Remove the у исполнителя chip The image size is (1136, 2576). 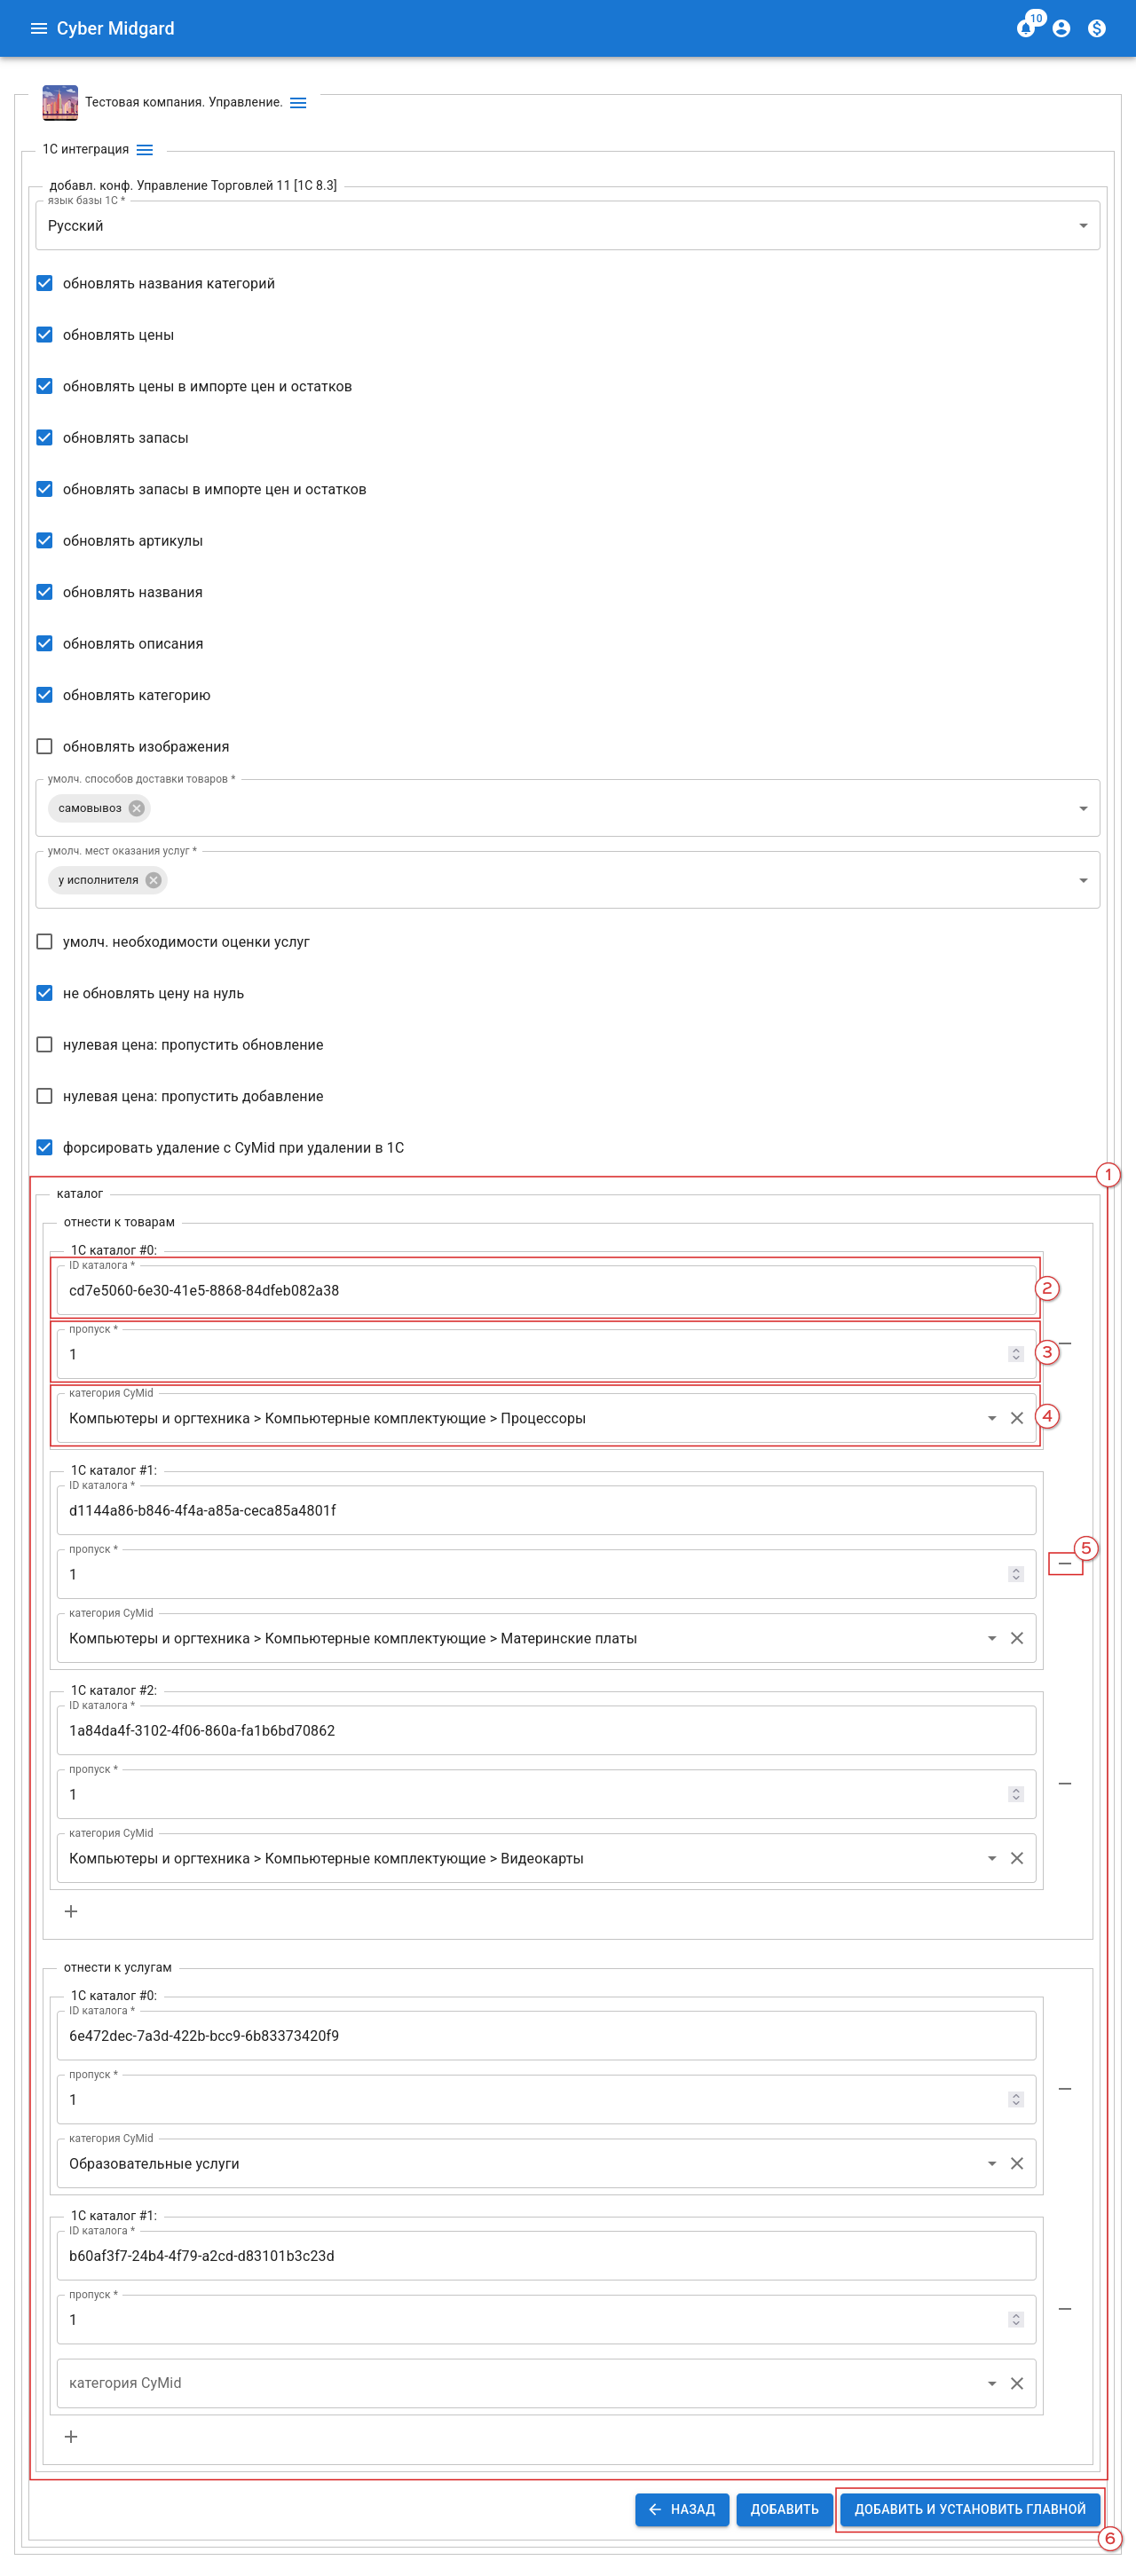pyautogui.click(x=153, y=880)
